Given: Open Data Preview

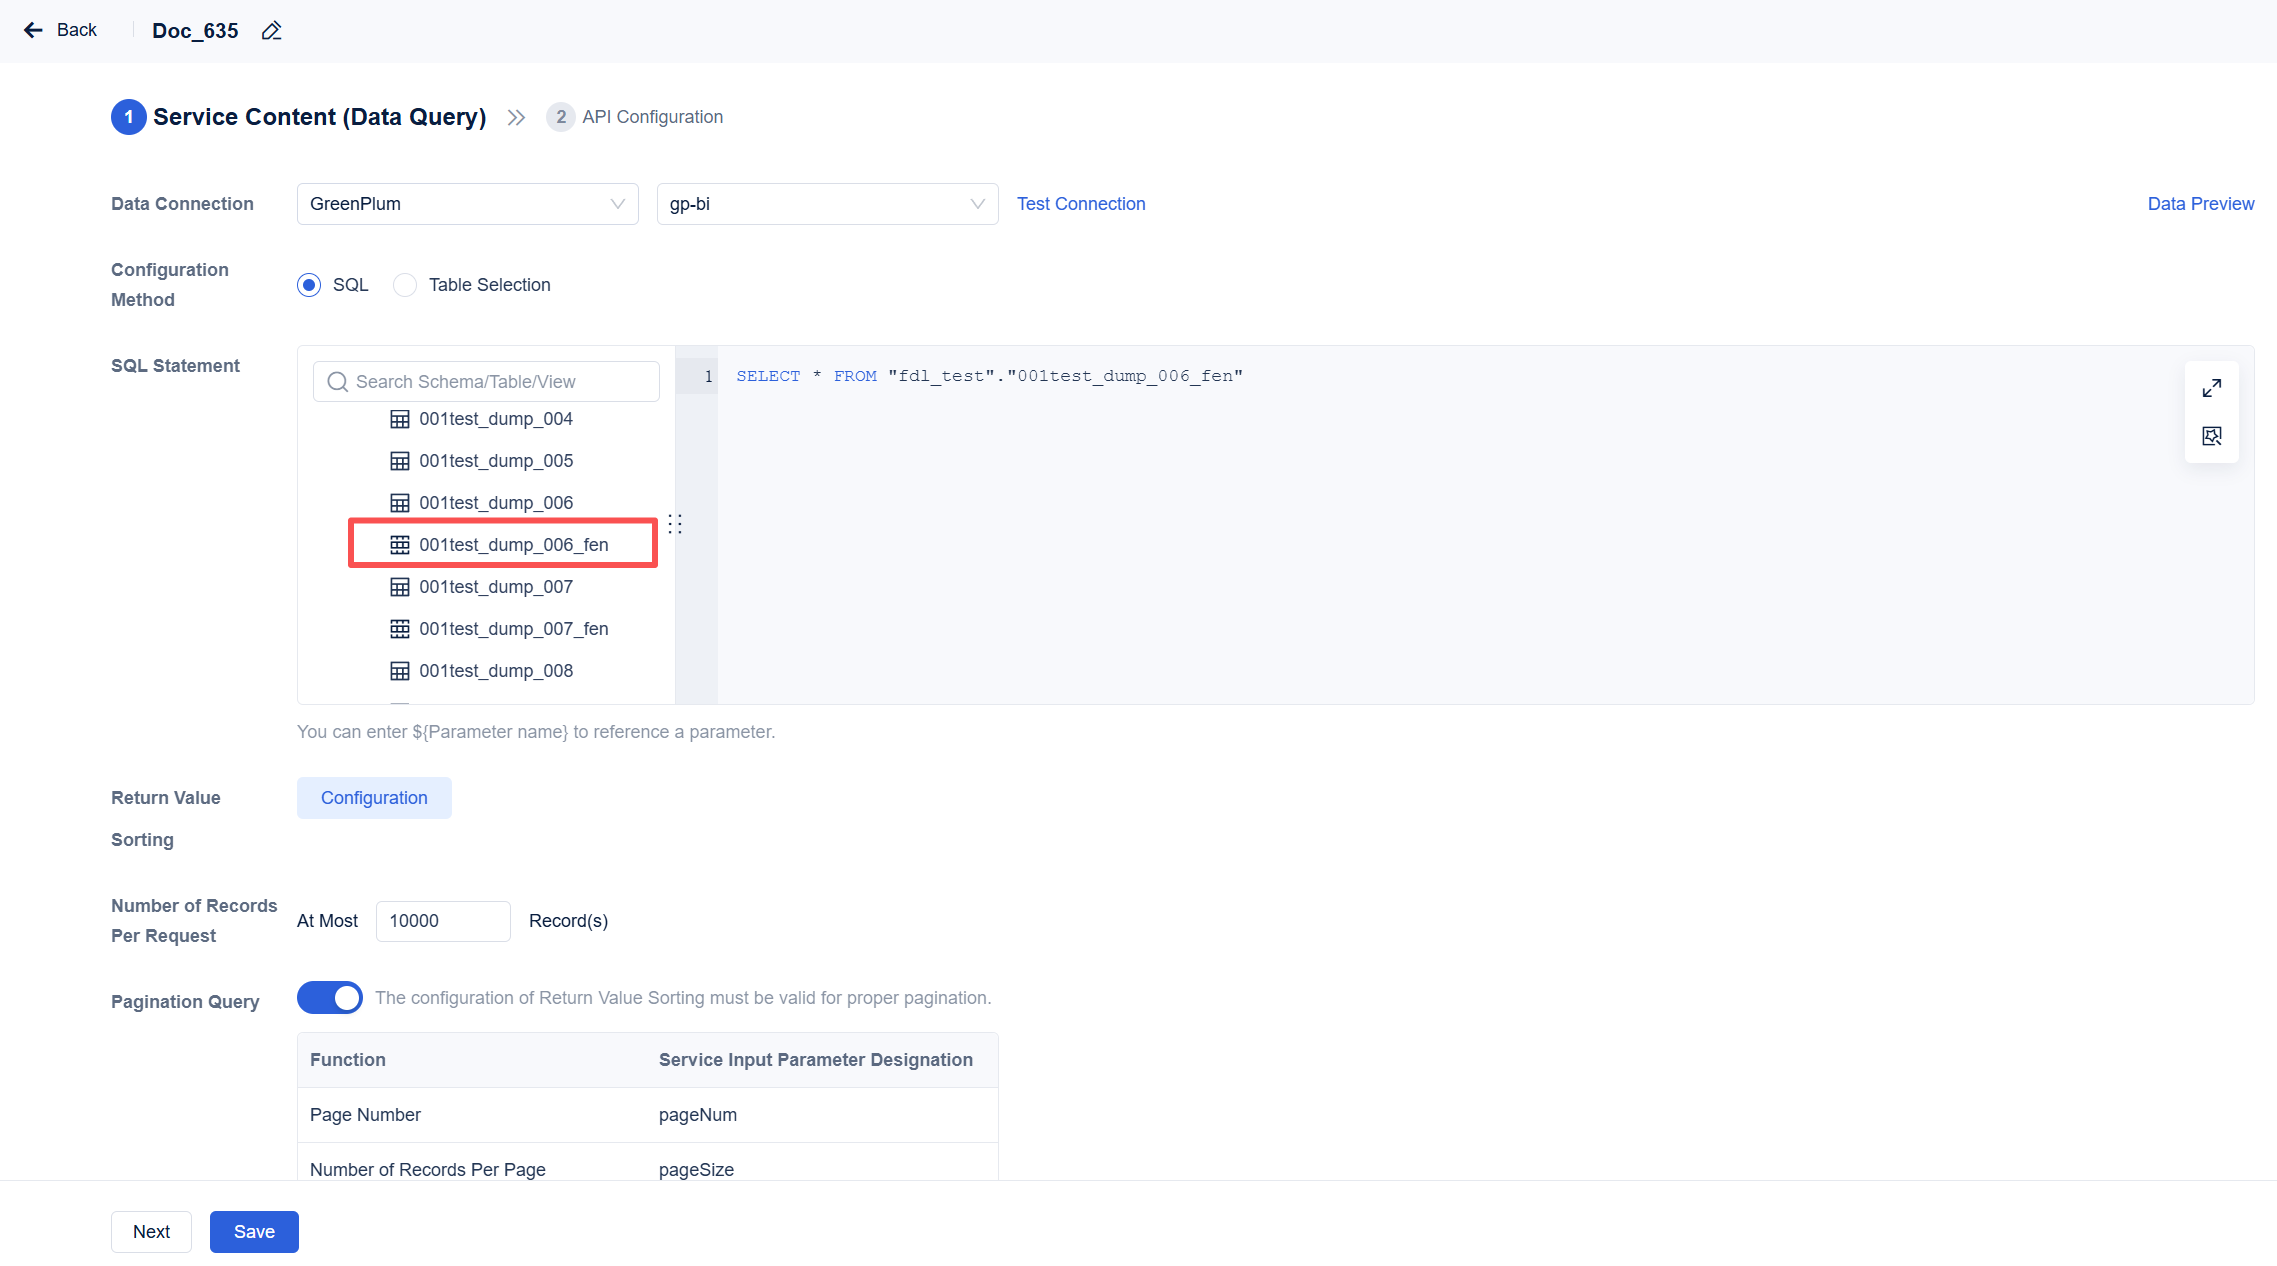Looking at the screenshot, I should [x=2200, y=203].
